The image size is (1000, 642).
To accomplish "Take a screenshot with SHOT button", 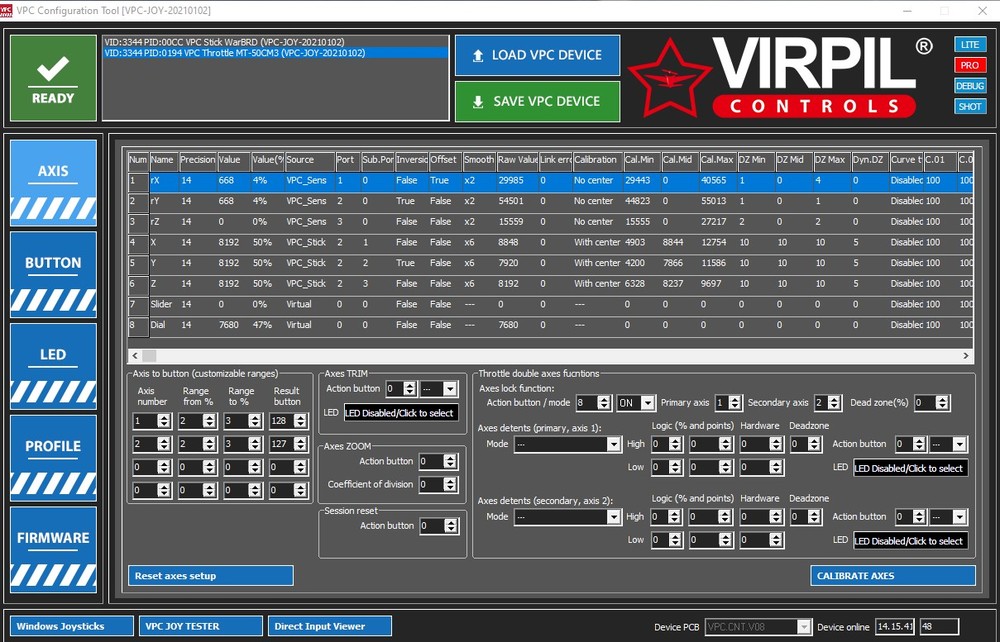I will (970, 106).
